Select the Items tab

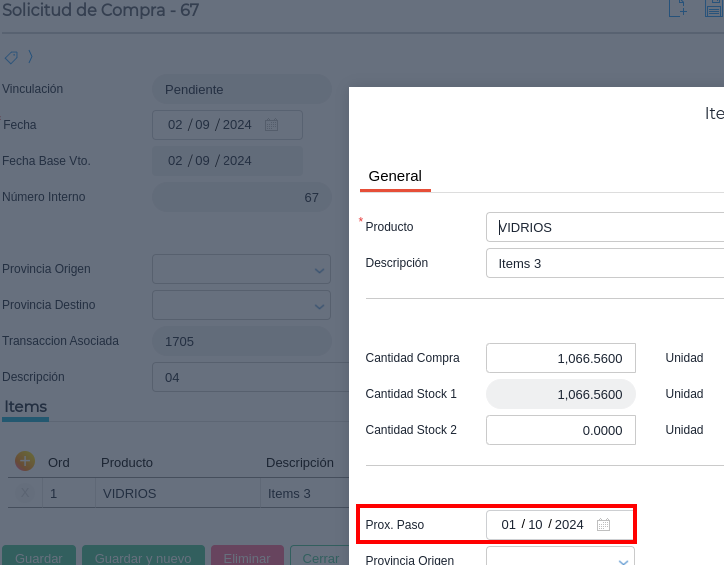pos(25,407)
